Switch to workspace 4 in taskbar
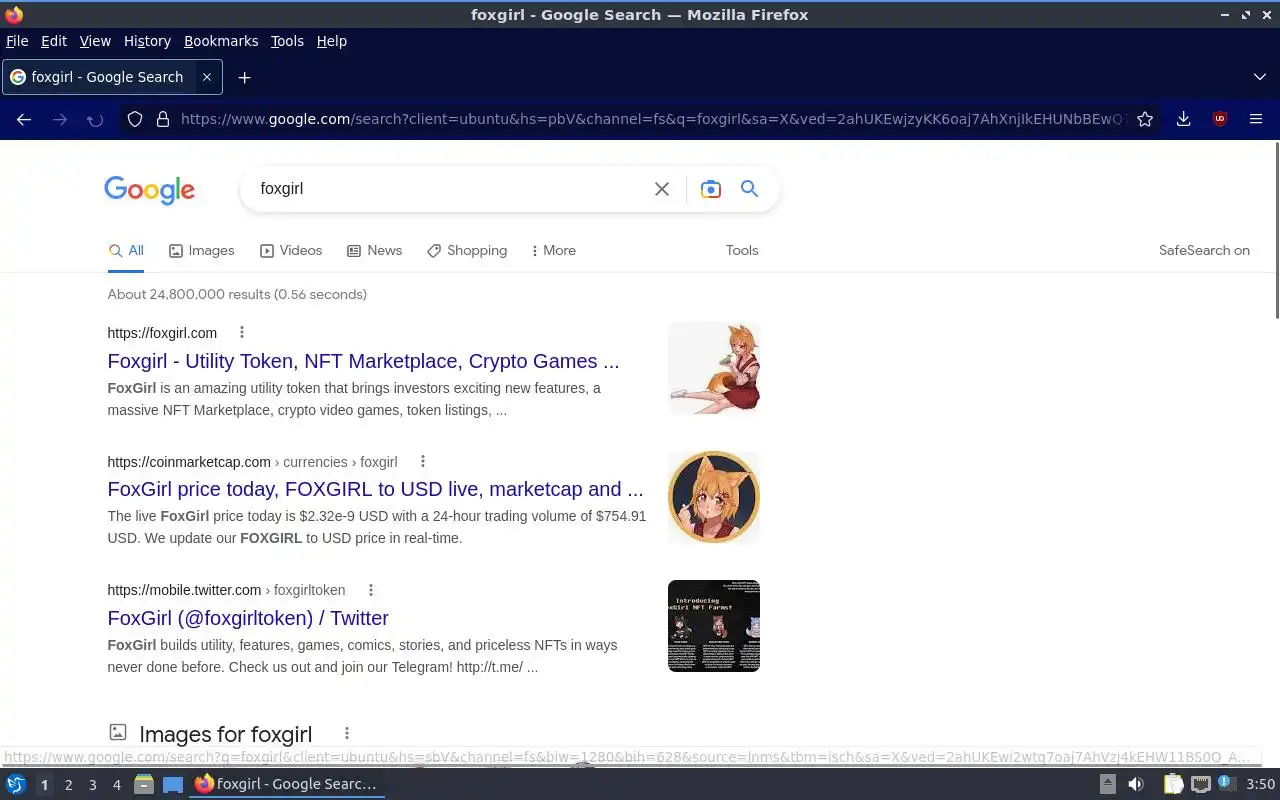The width and height of the screenshot is (1280, 800). (116, 785)
